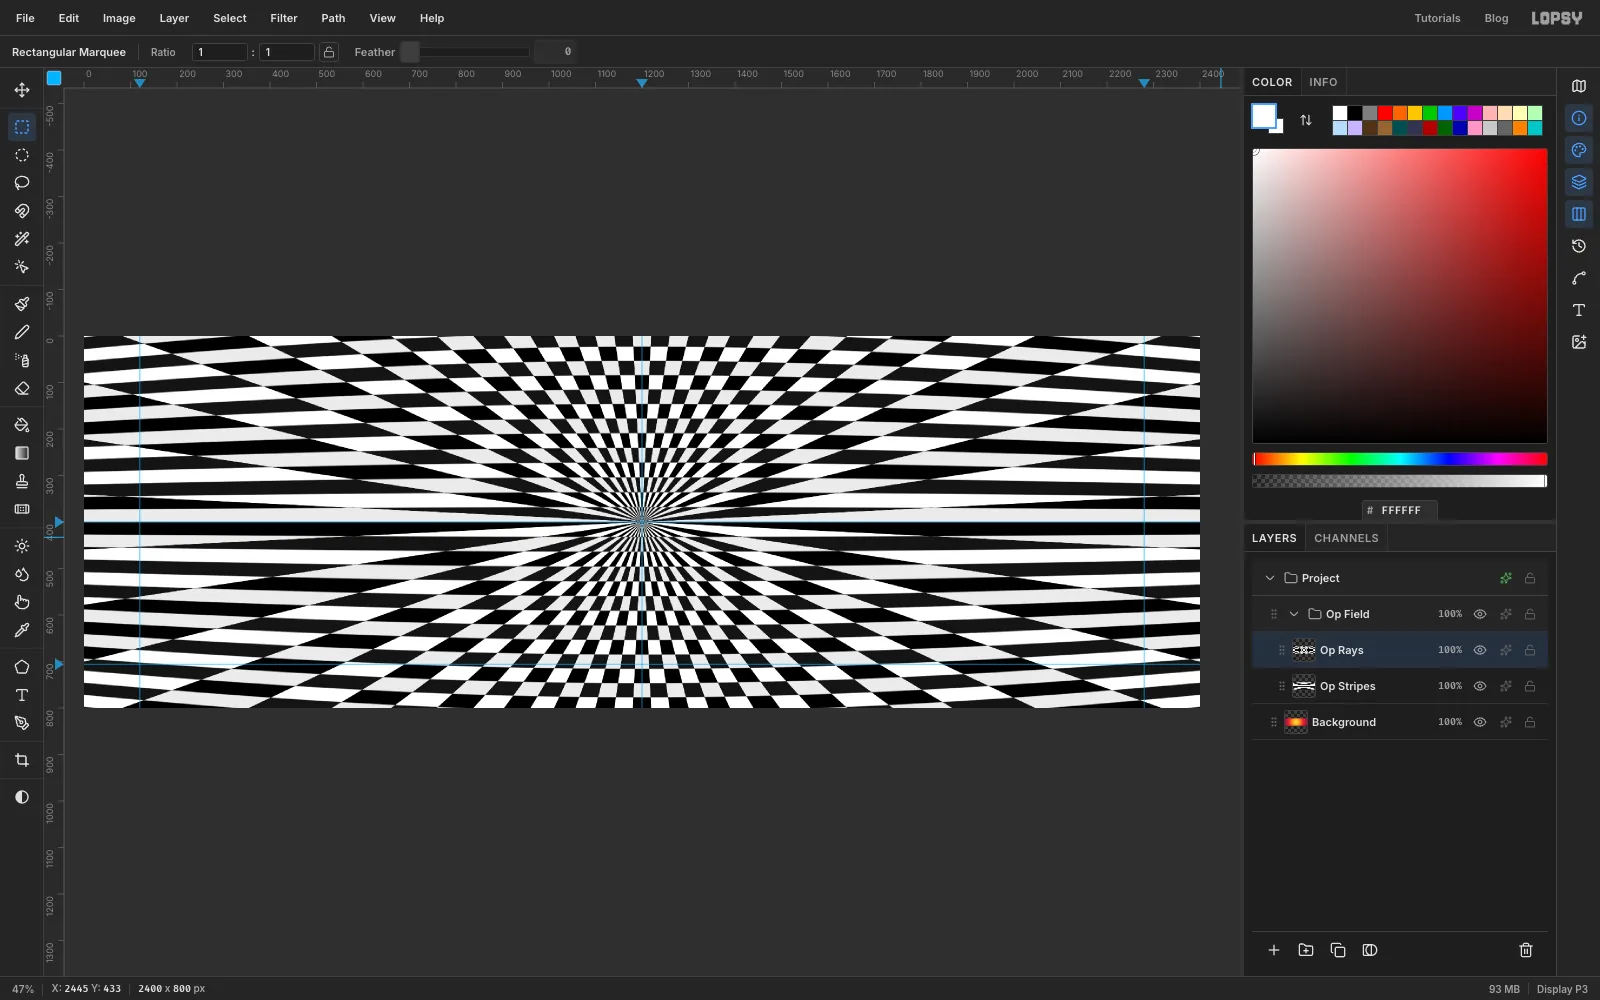Select the Text tool in left toolbar
The width and height of the screenshot is (1600, 1000).
[22, 695]
